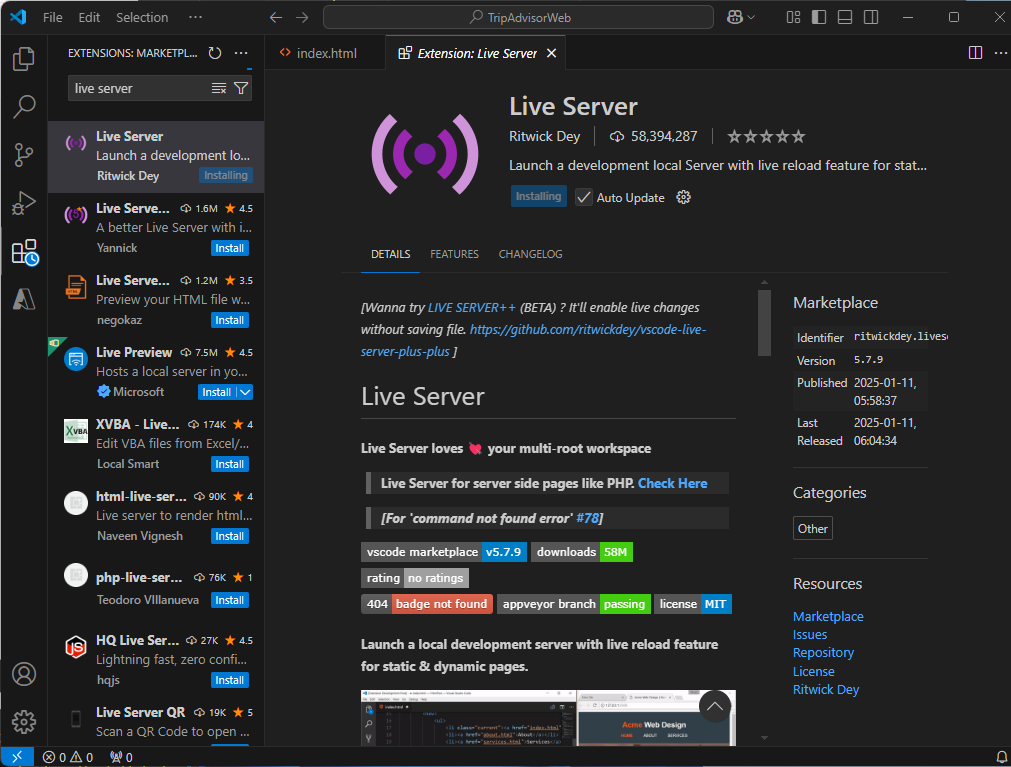Viewport: 1011px width, 767px height.
Task: Open the hidden menu bar items ellipsis
Action: [195, 17]
